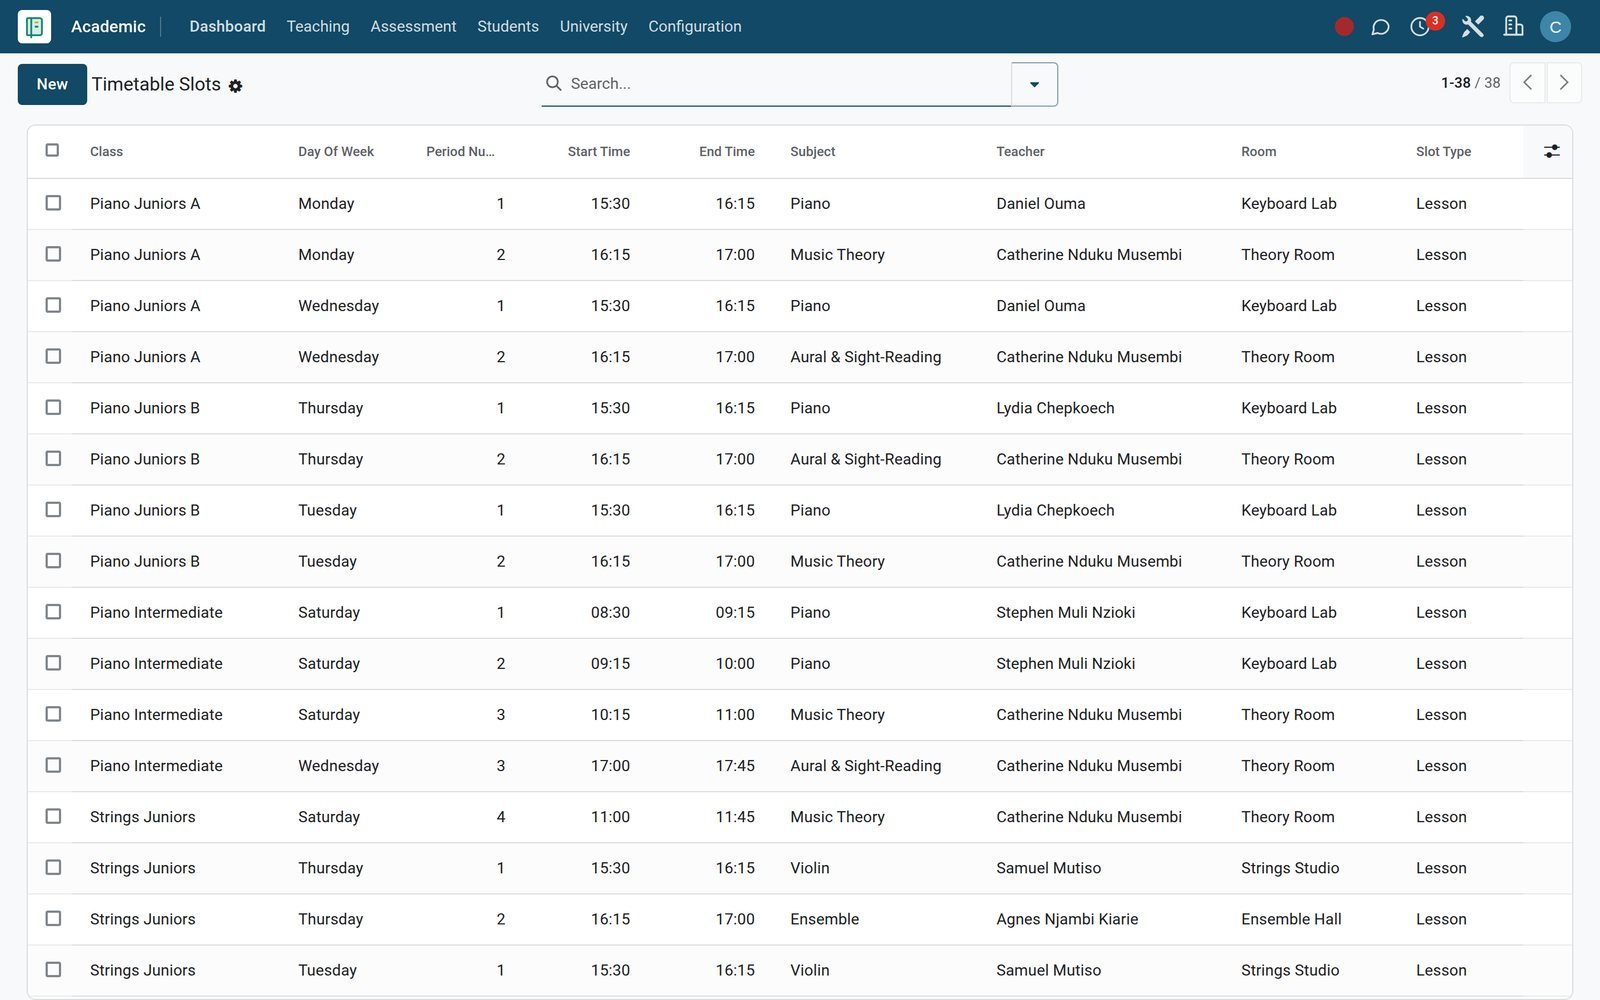The width and height of the screenshot is (1600, 1000).
Task: Click the New button
Action: point(52,84)
